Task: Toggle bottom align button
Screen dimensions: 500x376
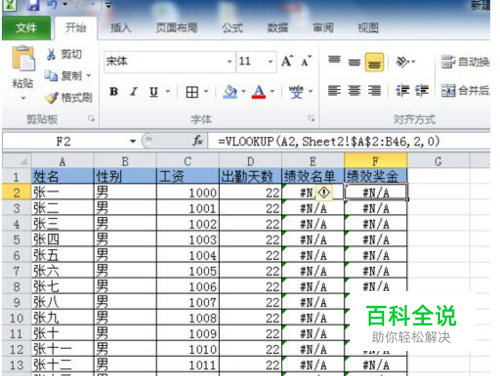Action: point(374,62)
